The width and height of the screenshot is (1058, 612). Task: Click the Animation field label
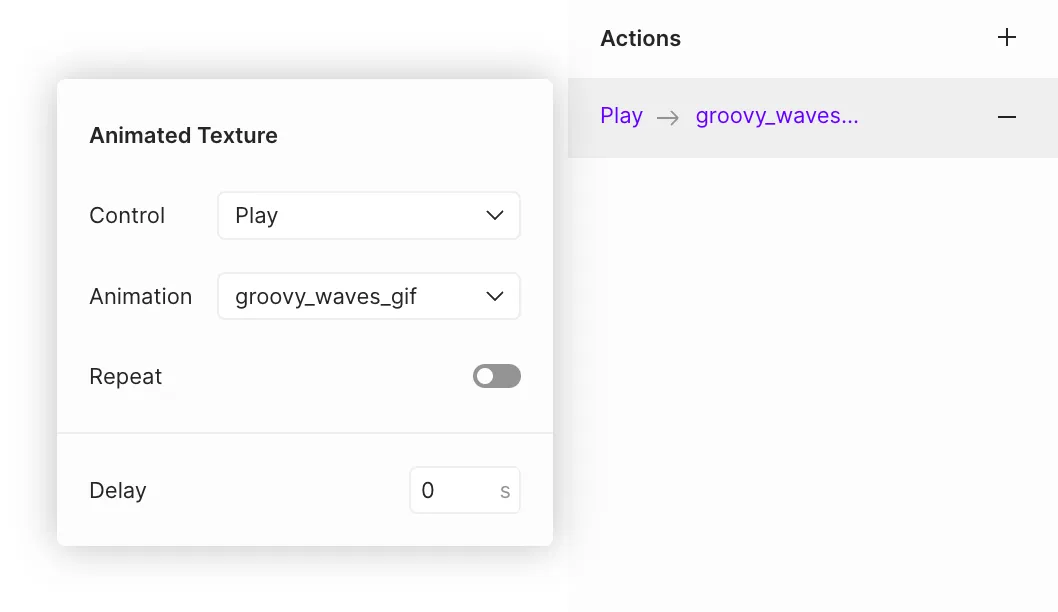pyautogui.click(x=140, y=297)
